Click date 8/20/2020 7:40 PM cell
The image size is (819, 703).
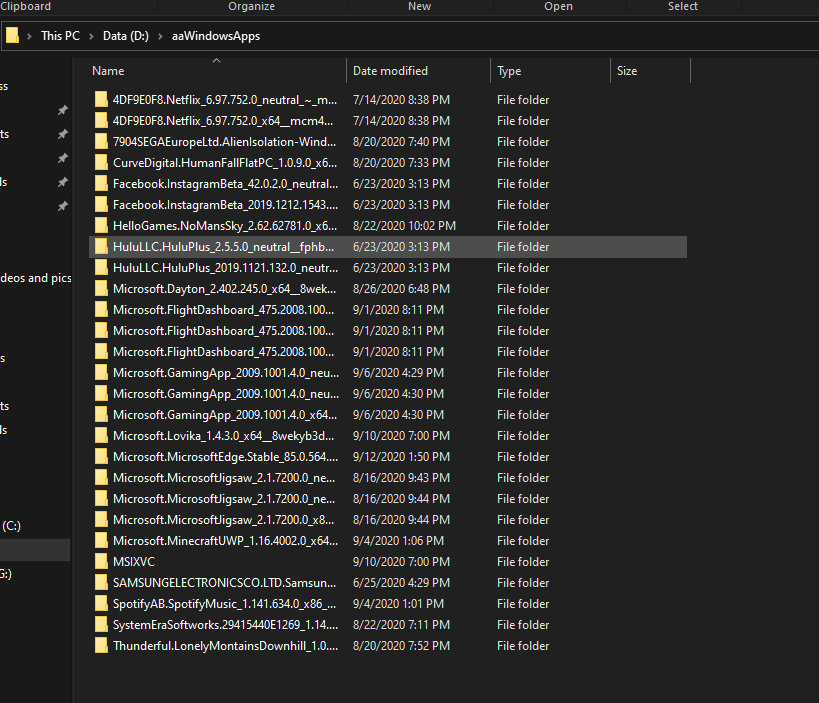pos(401,142)
